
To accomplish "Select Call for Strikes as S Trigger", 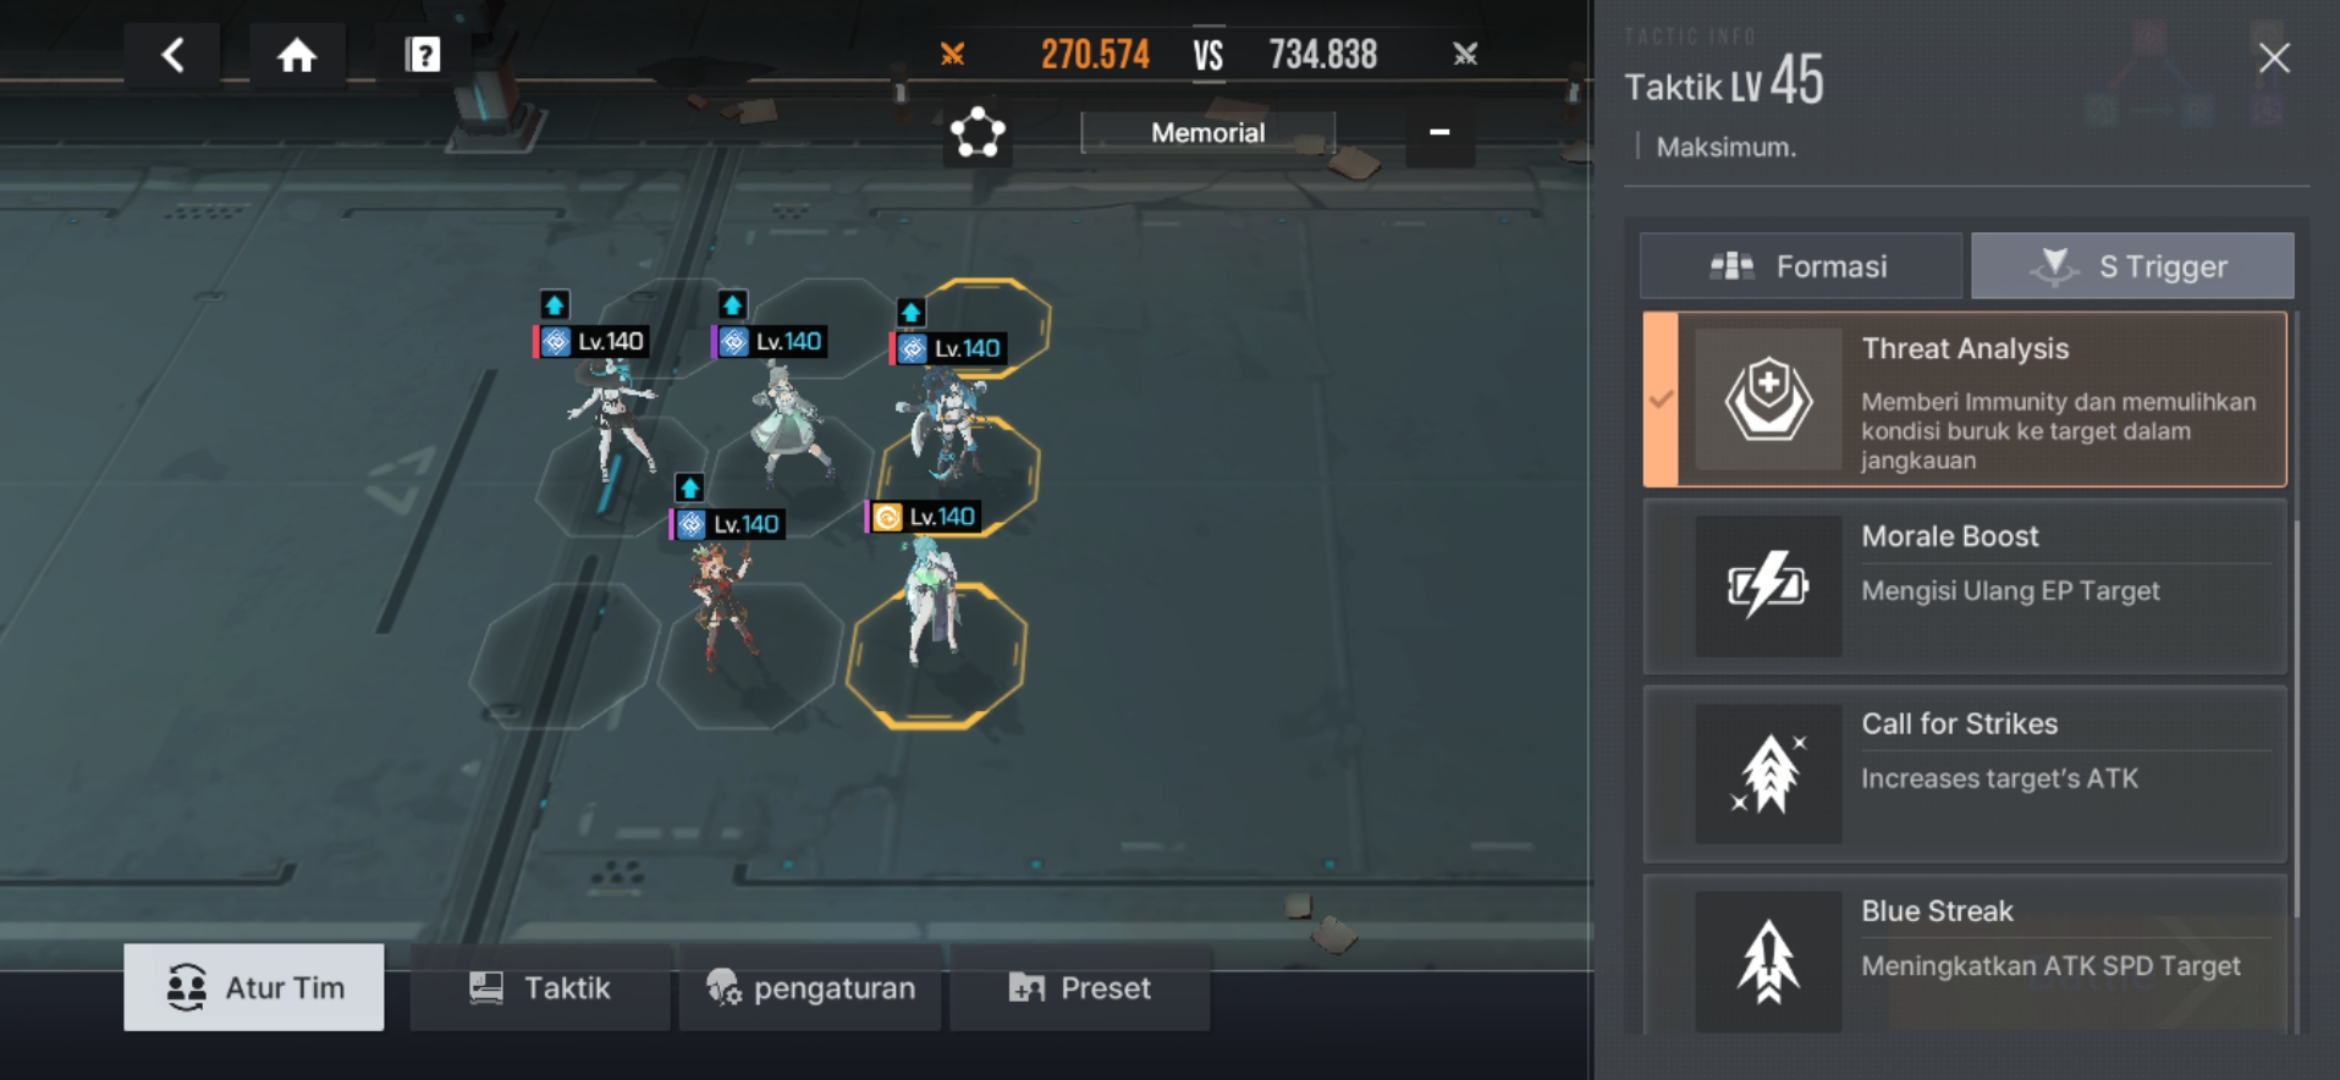I will pyautogui.click(x=1965, y=774).
